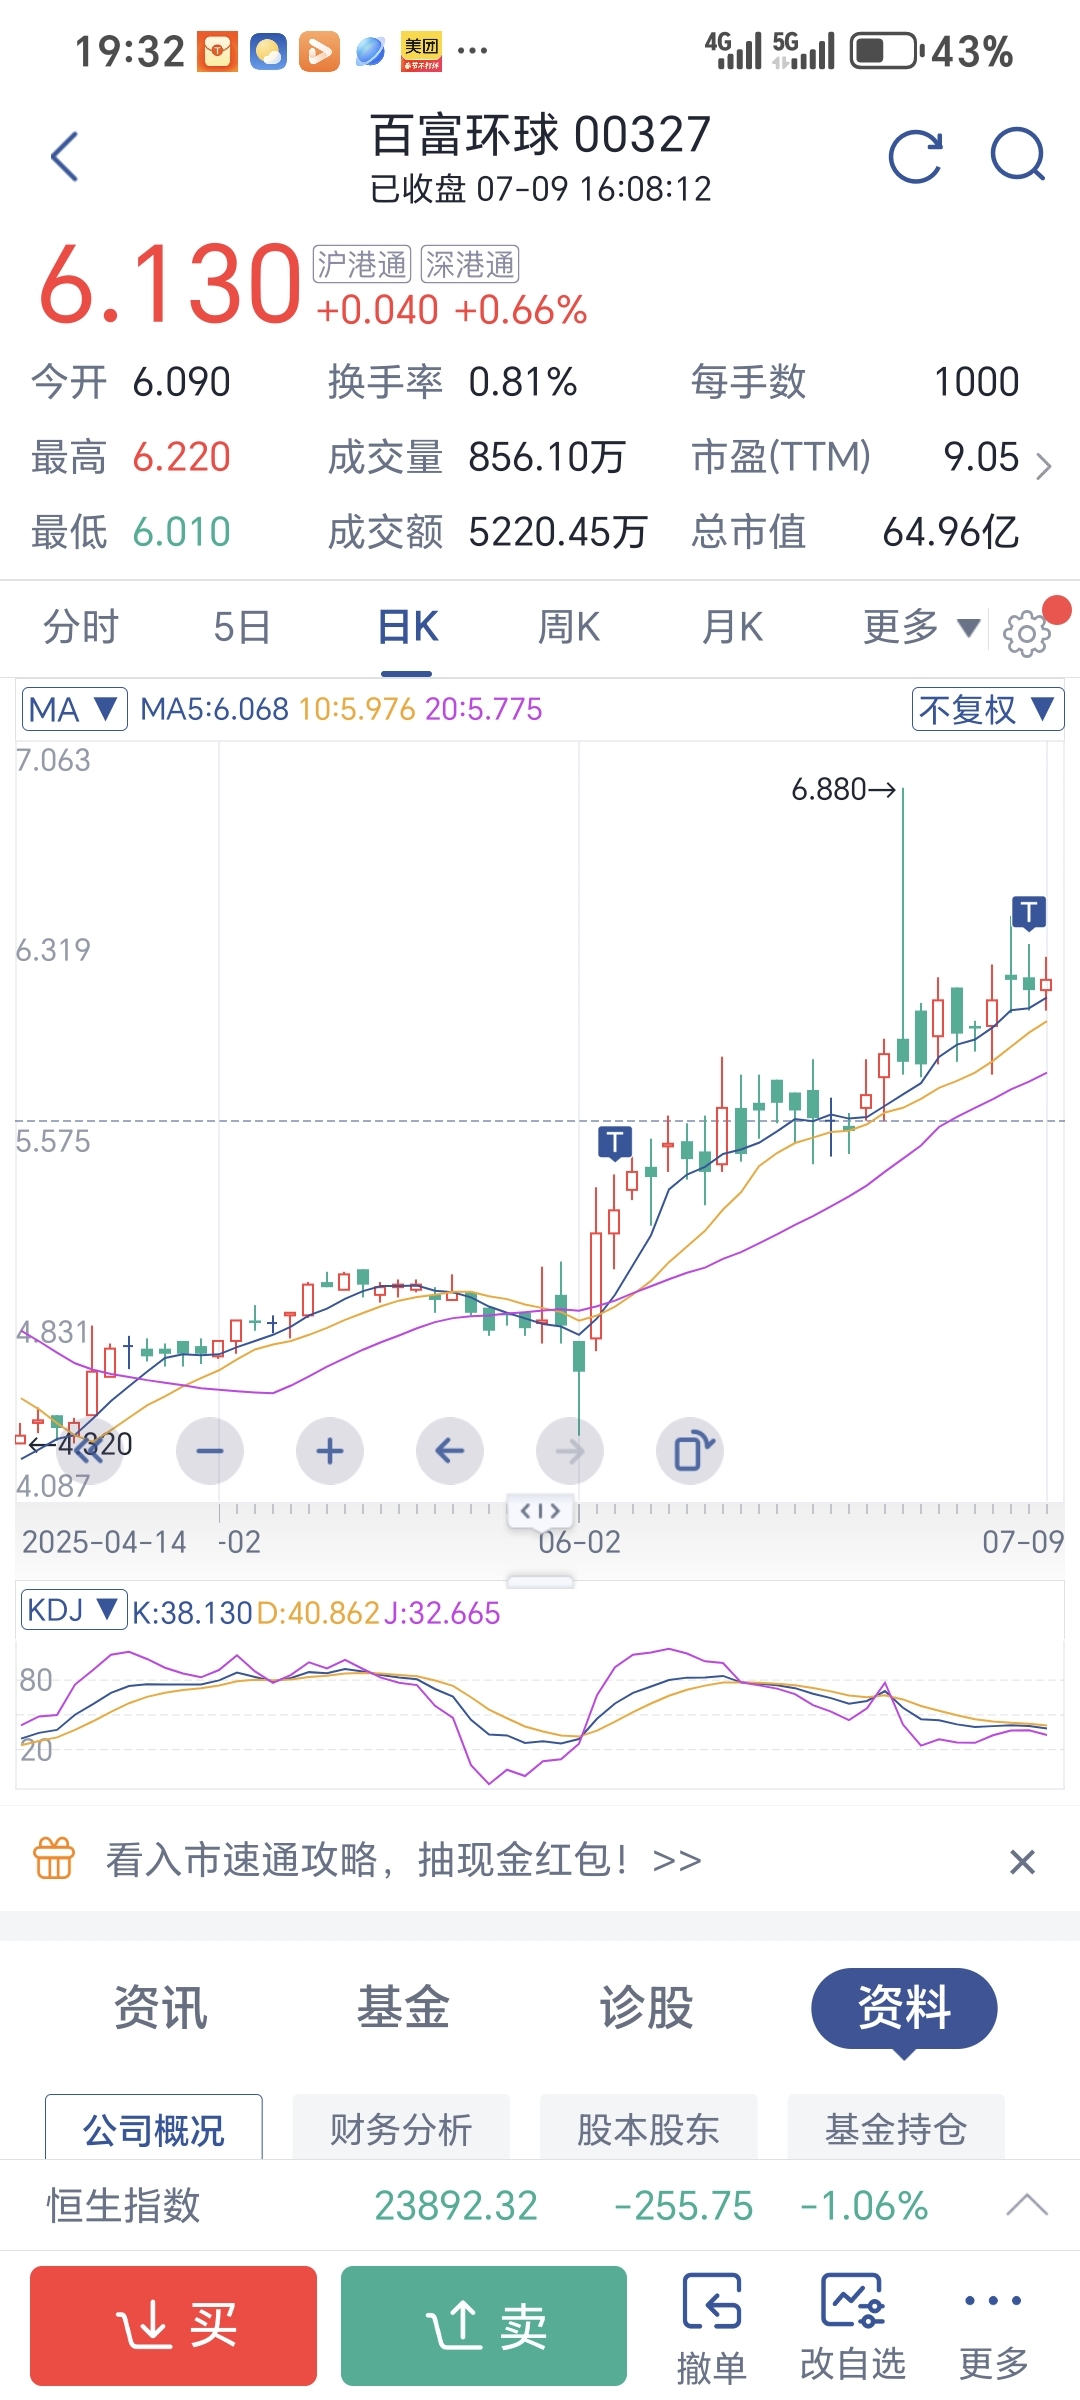
Task: Tap the panel resize handle above KDJ
Action: (x=540, y=1581)
